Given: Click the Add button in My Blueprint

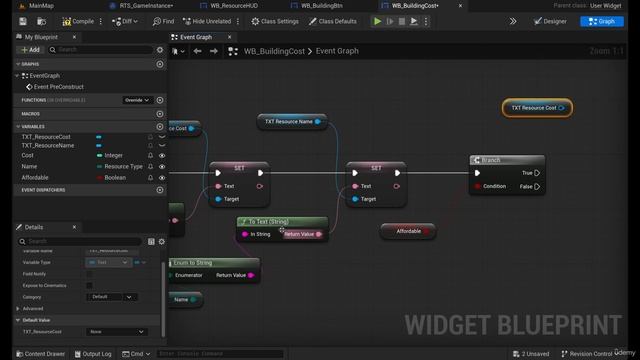Looking at the screenshot, I should [30, 50].
